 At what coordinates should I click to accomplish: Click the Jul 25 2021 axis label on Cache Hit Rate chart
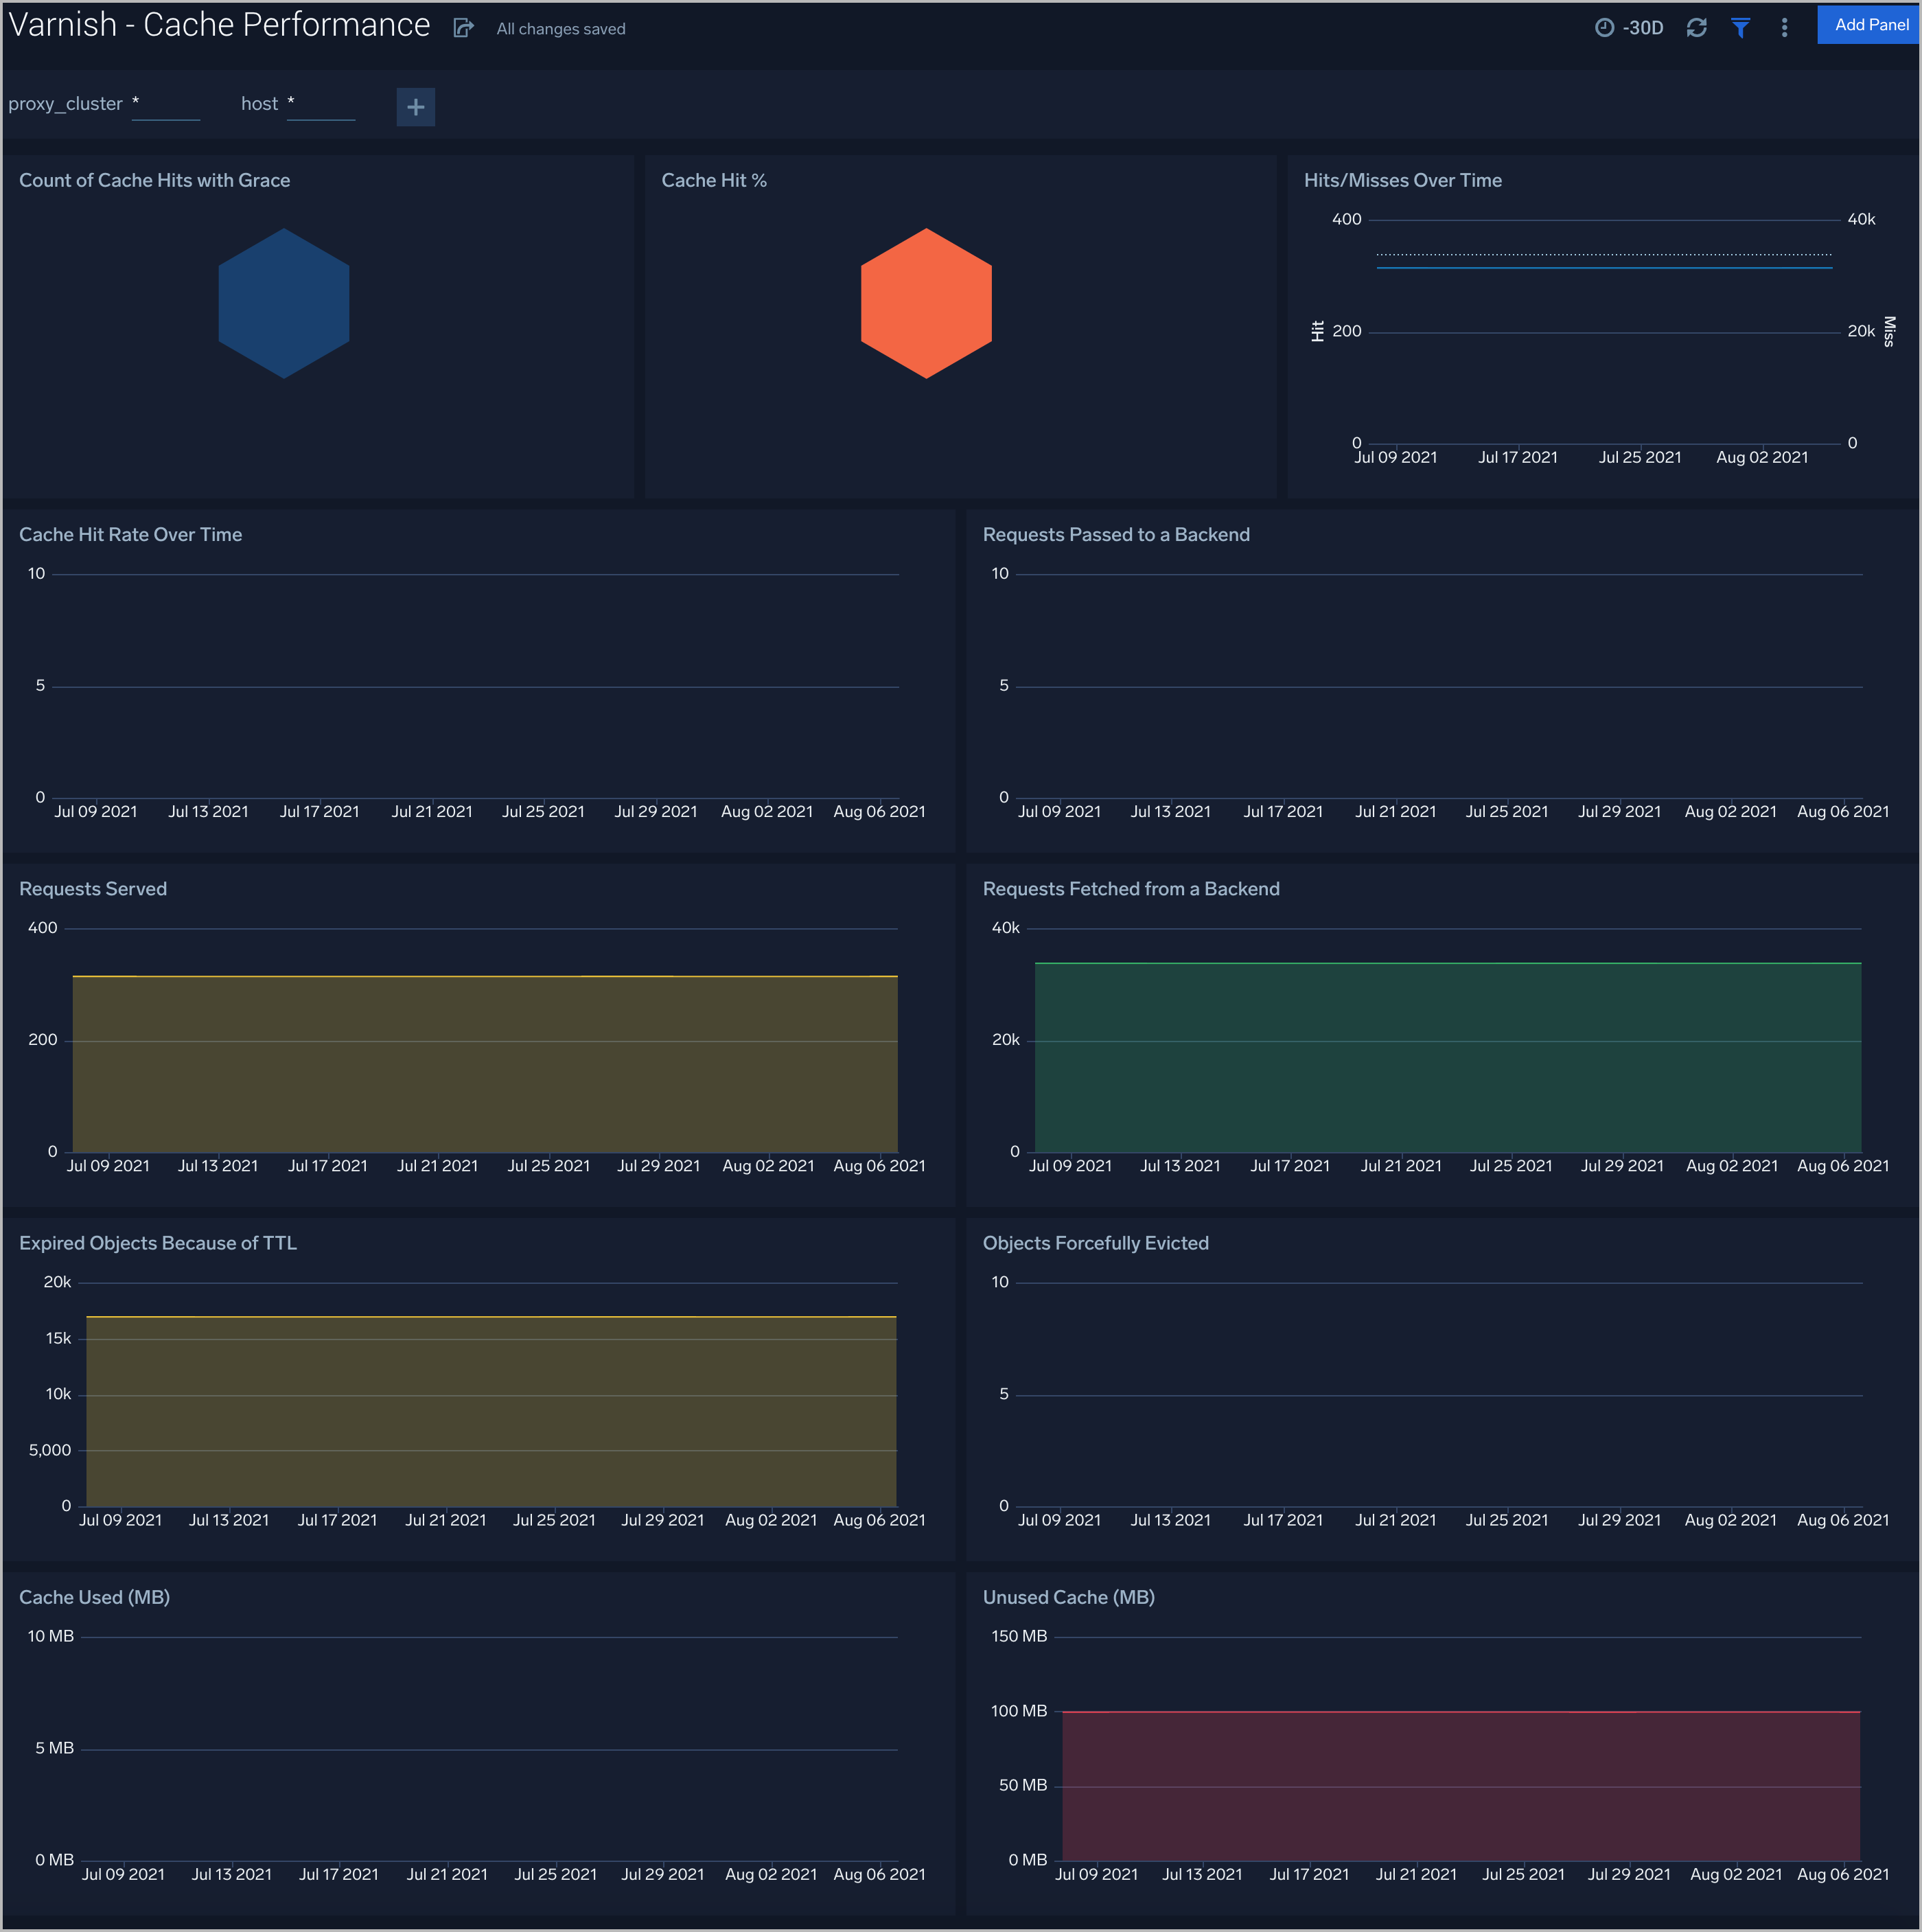click(543, 811)
